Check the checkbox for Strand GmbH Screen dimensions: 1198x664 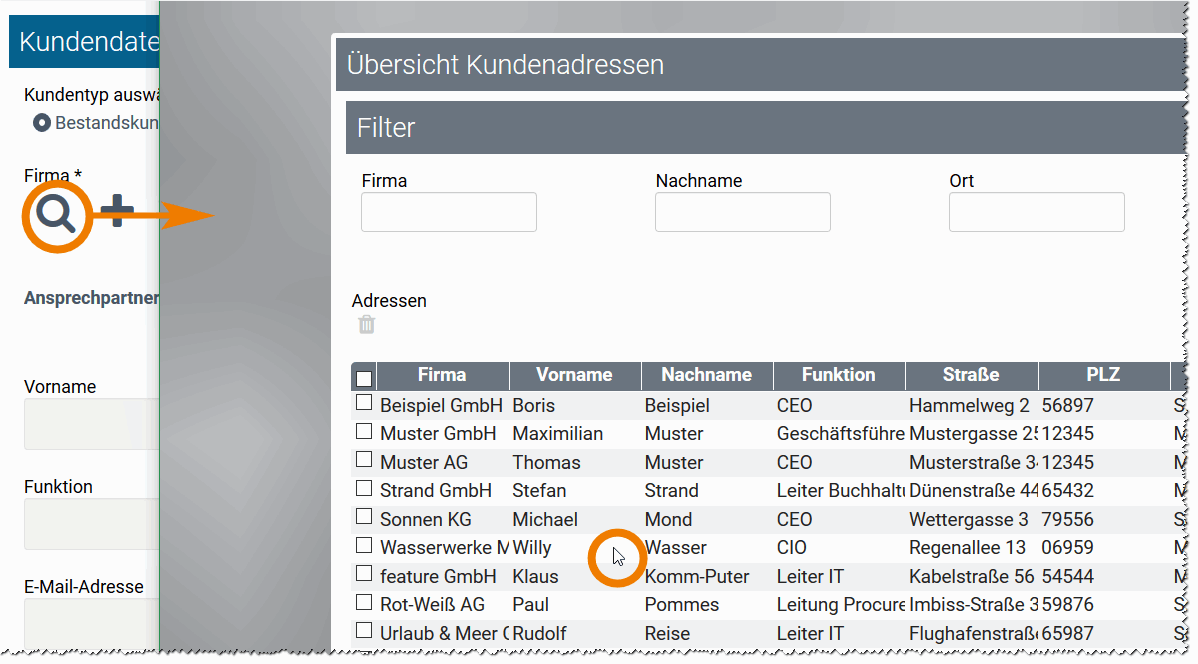coord(364,490)
